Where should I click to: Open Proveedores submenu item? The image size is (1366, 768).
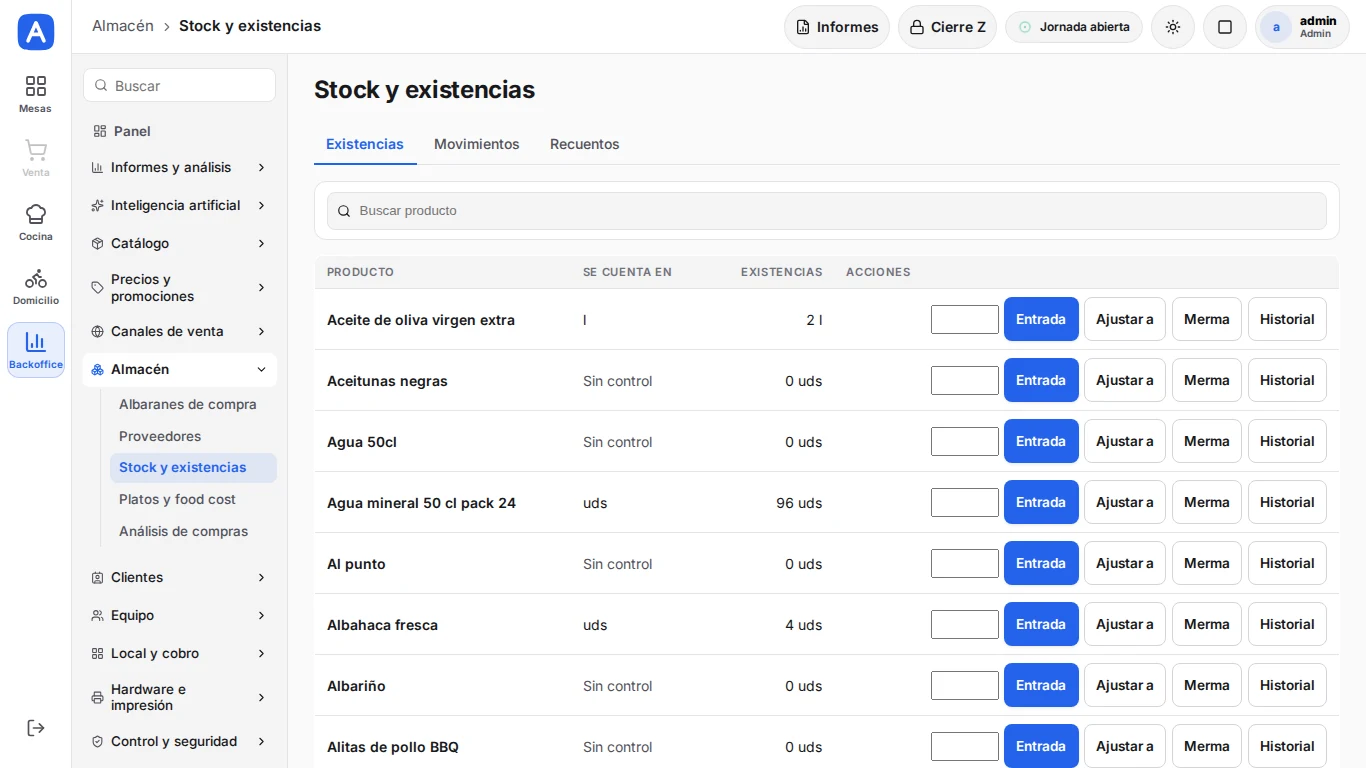(x=193, y=436)
